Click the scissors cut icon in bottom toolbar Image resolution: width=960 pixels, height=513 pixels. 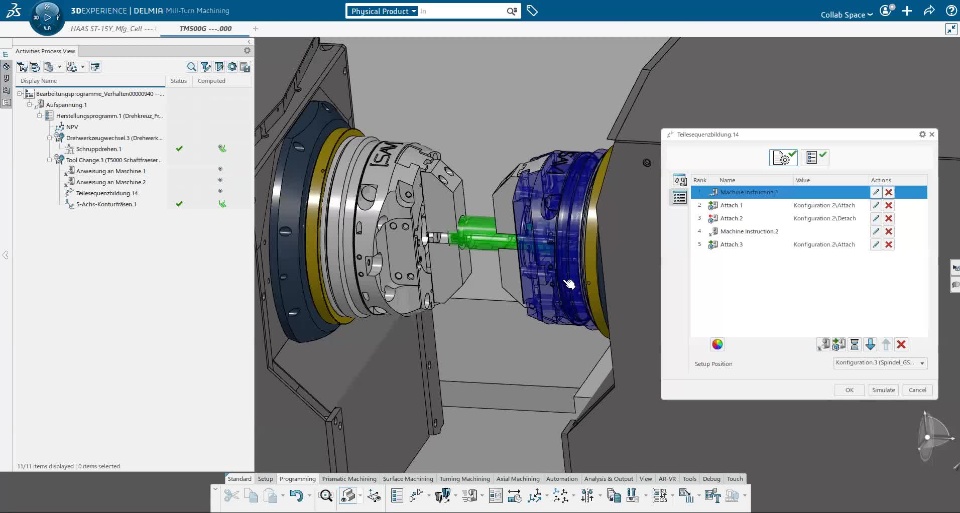tap(231, 496)
